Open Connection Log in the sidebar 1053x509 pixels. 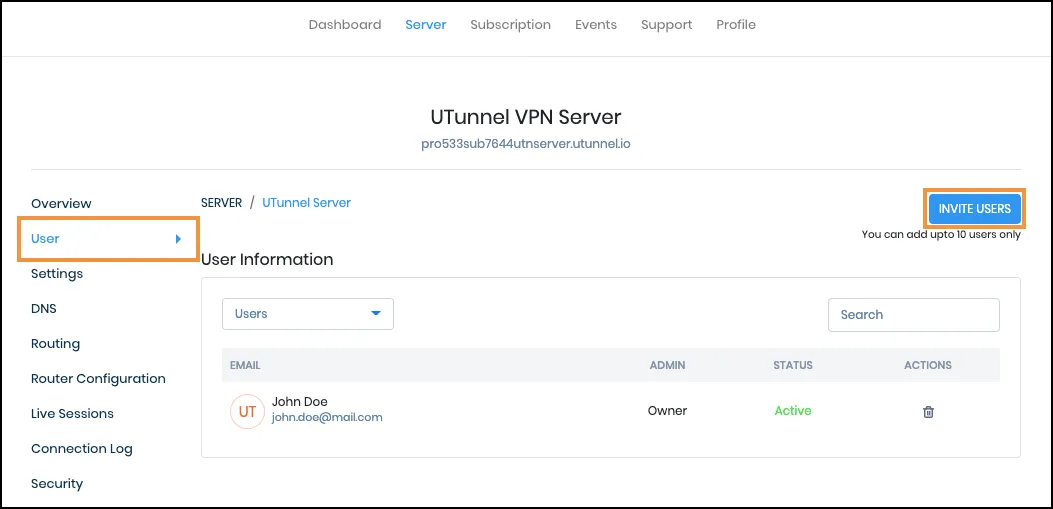point(82,448)
